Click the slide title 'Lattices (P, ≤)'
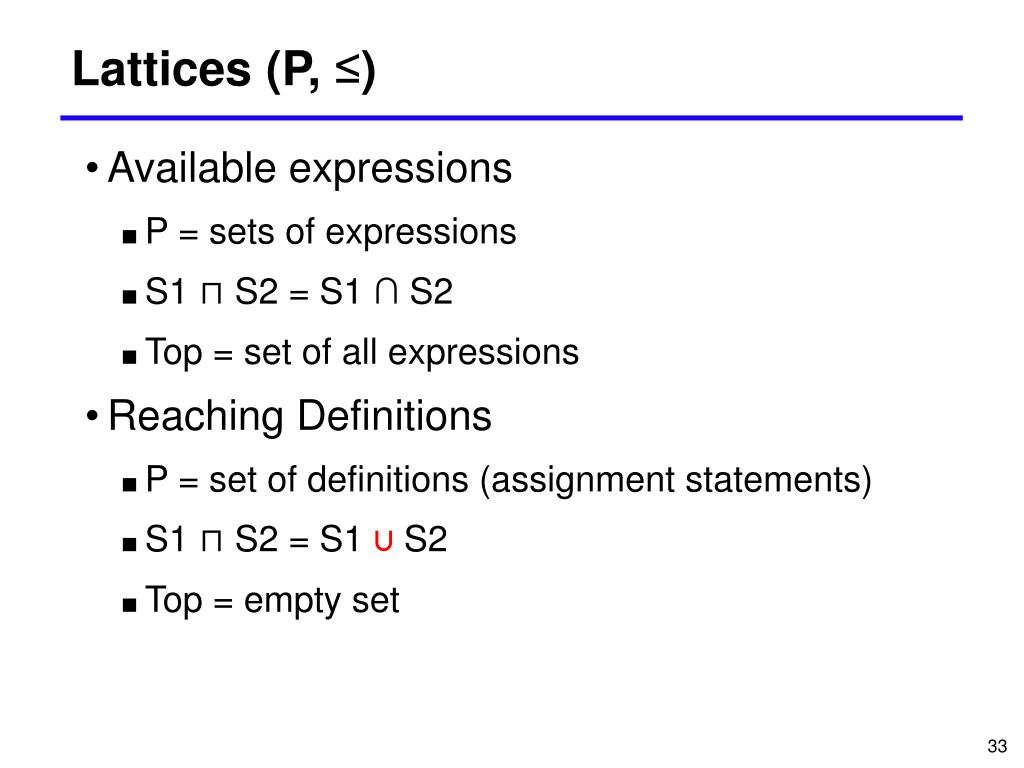The image size is (1024, 768). click(223, 70)
